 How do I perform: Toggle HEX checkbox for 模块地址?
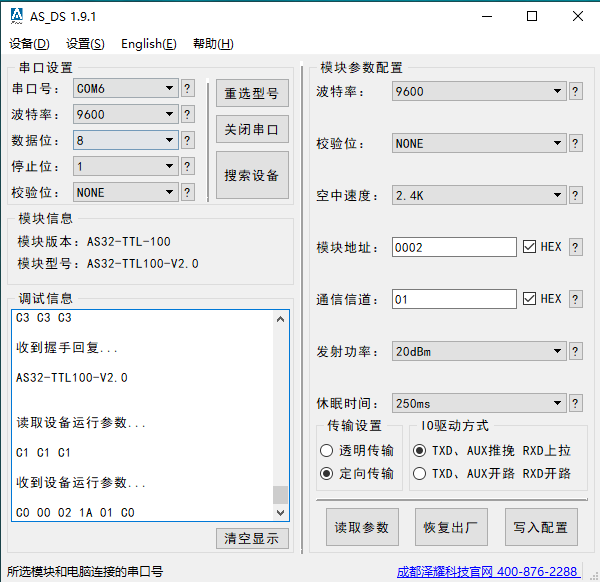[530, 247]
